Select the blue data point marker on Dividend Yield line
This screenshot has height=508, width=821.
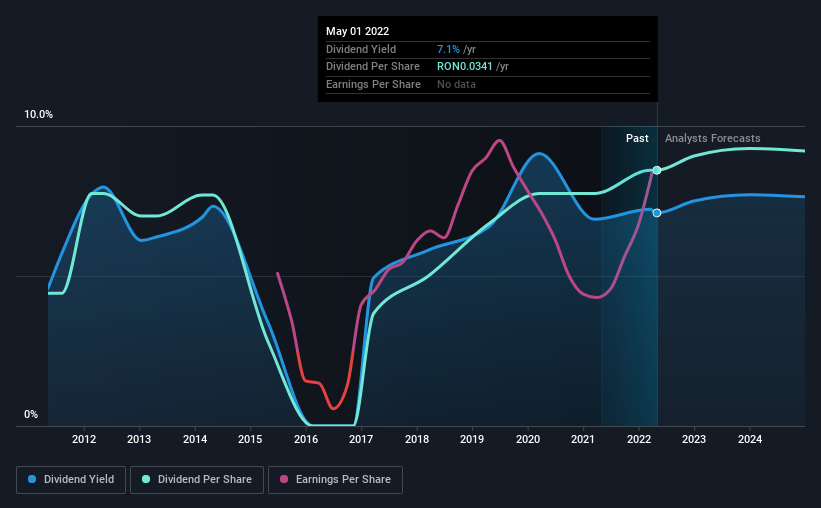[x=657, y=213]
